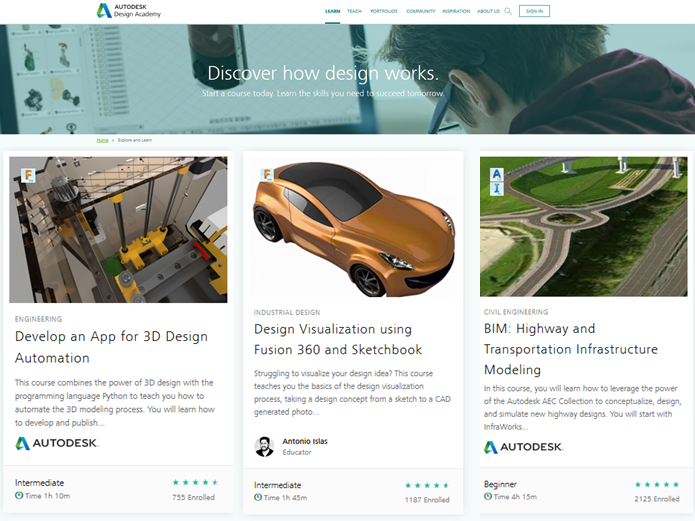Click the Beginner level label
Image resolution: width=695 pixels, height=521 pixels.
[x=500, y=484]
